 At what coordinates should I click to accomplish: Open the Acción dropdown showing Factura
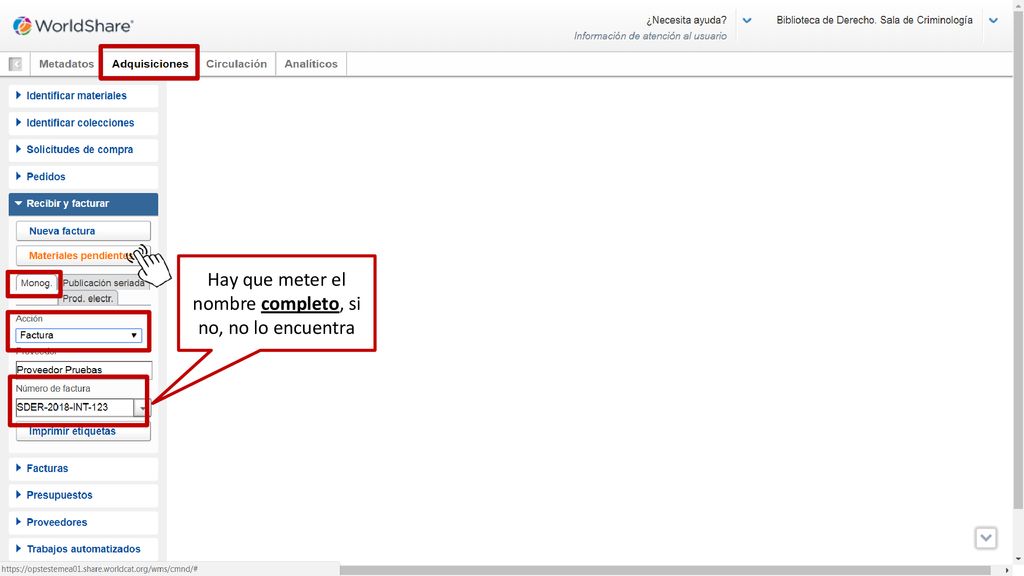[x=79, y=335]
